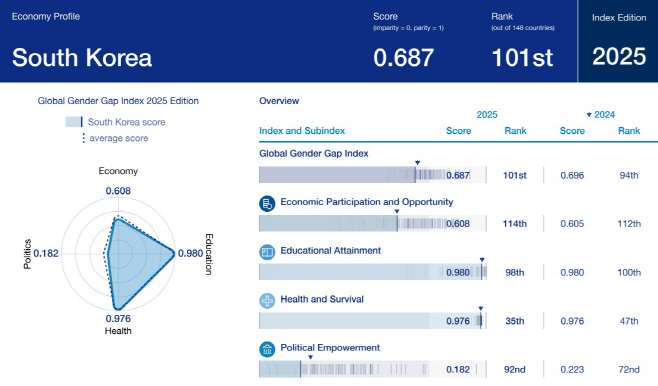Click the Politics 0.182 point on radar chart

click(108, 253)
